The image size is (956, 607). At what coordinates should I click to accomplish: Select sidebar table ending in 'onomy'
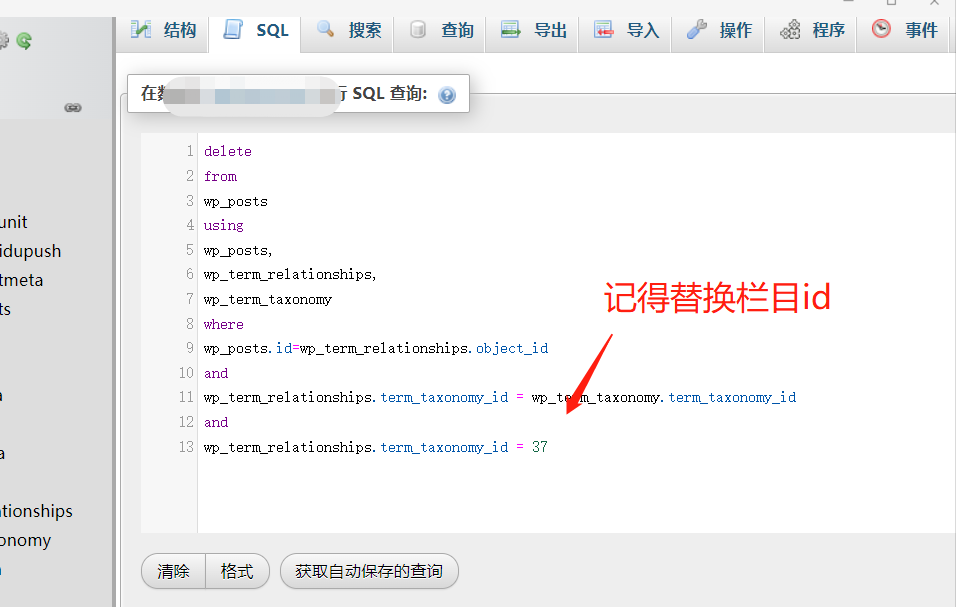pyautogui.click(x=26, y=540)
